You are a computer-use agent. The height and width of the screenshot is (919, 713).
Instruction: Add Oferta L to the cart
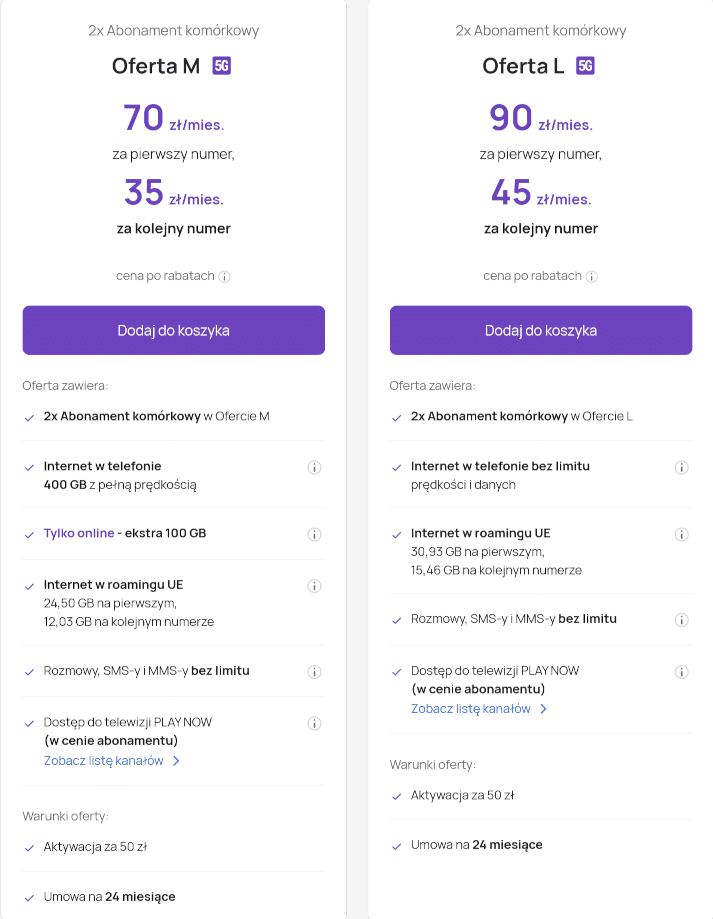coord(541,330)
